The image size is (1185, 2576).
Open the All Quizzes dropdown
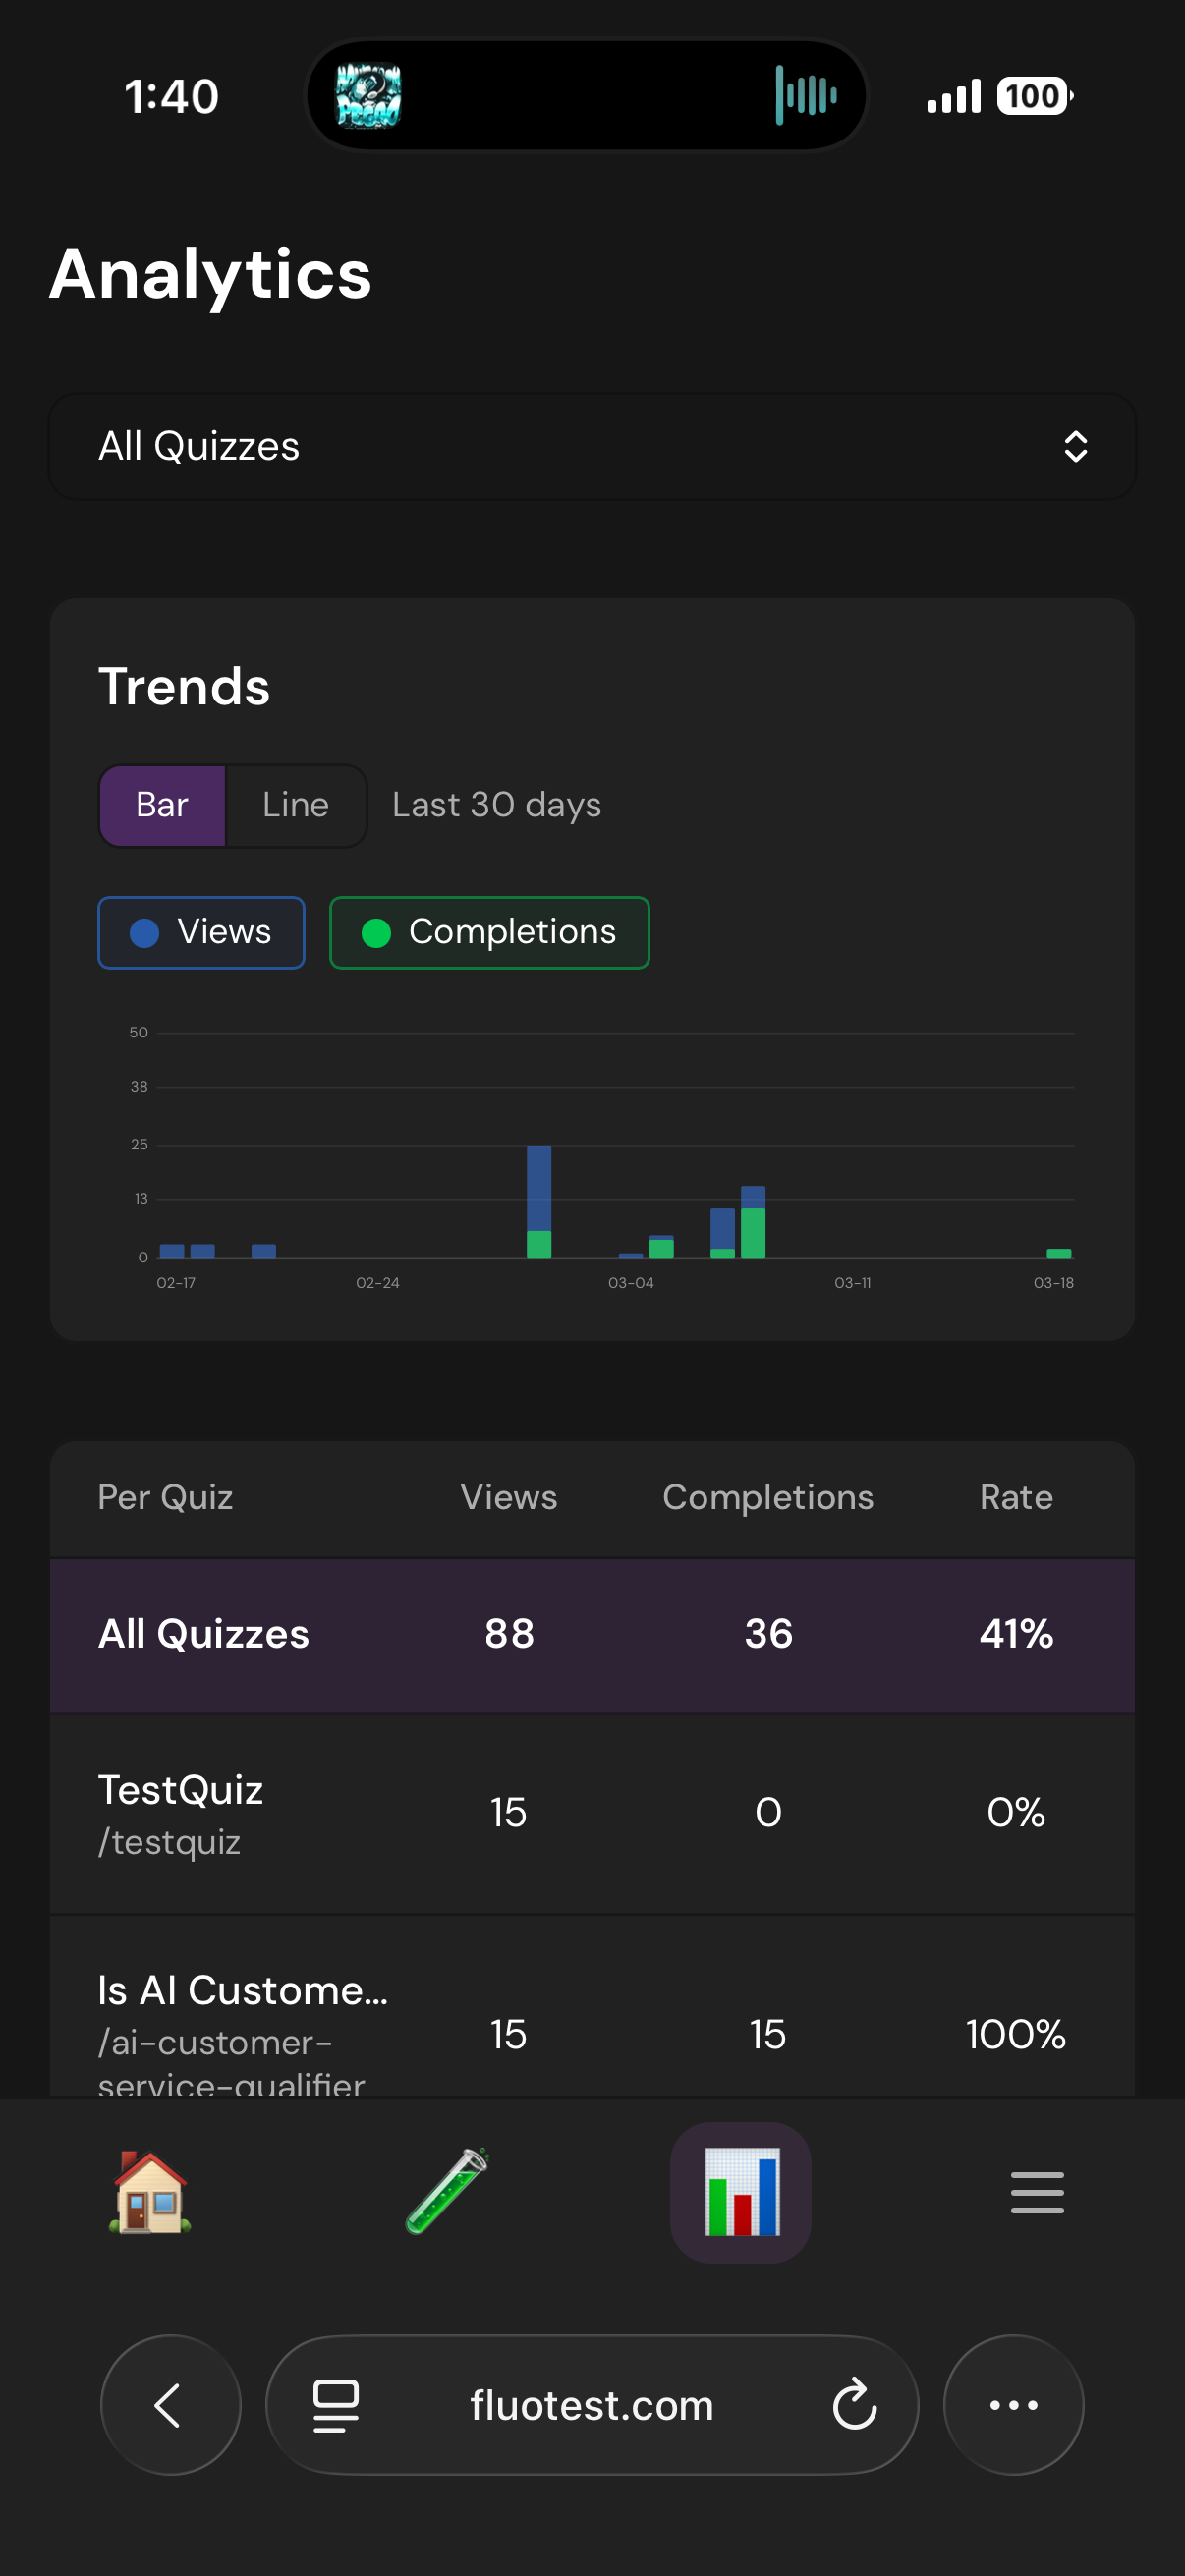point(592,446)
